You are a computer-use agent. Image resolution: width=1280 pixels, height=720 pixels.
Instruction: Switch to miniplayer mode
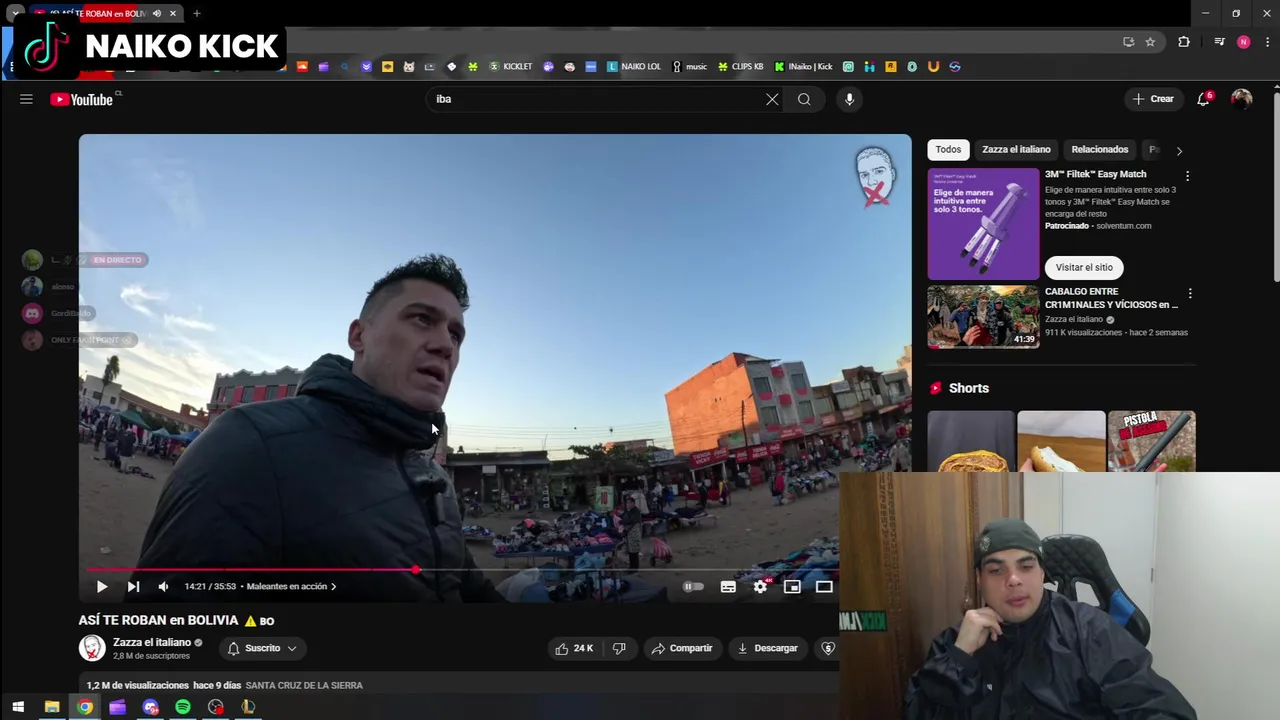pyautogui.click(x=792, y=587)
